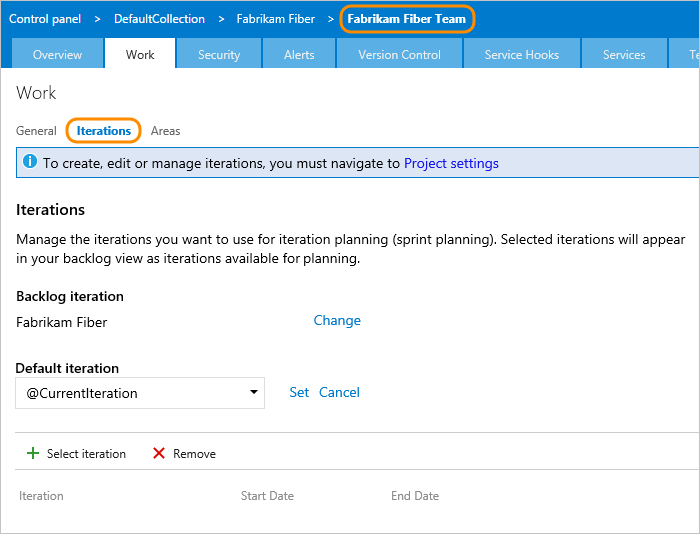The height and width of the screenshot is (534, 700).
Task: Select the Services tab
Action: (624, 55)
